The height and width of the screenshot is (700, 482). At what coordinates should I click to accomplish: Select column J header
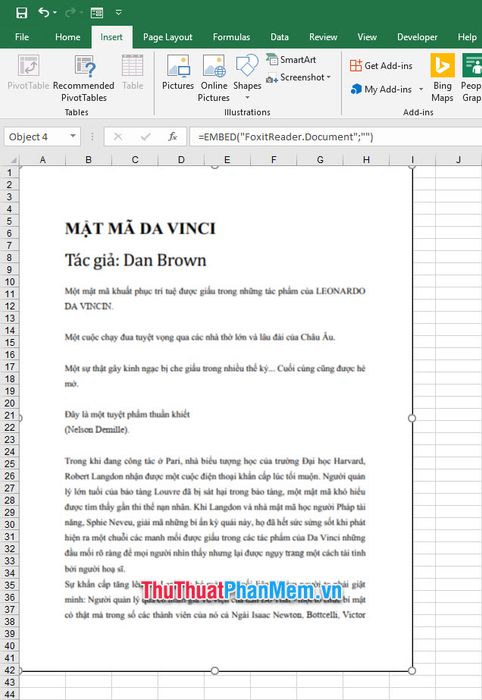(459, 159)
